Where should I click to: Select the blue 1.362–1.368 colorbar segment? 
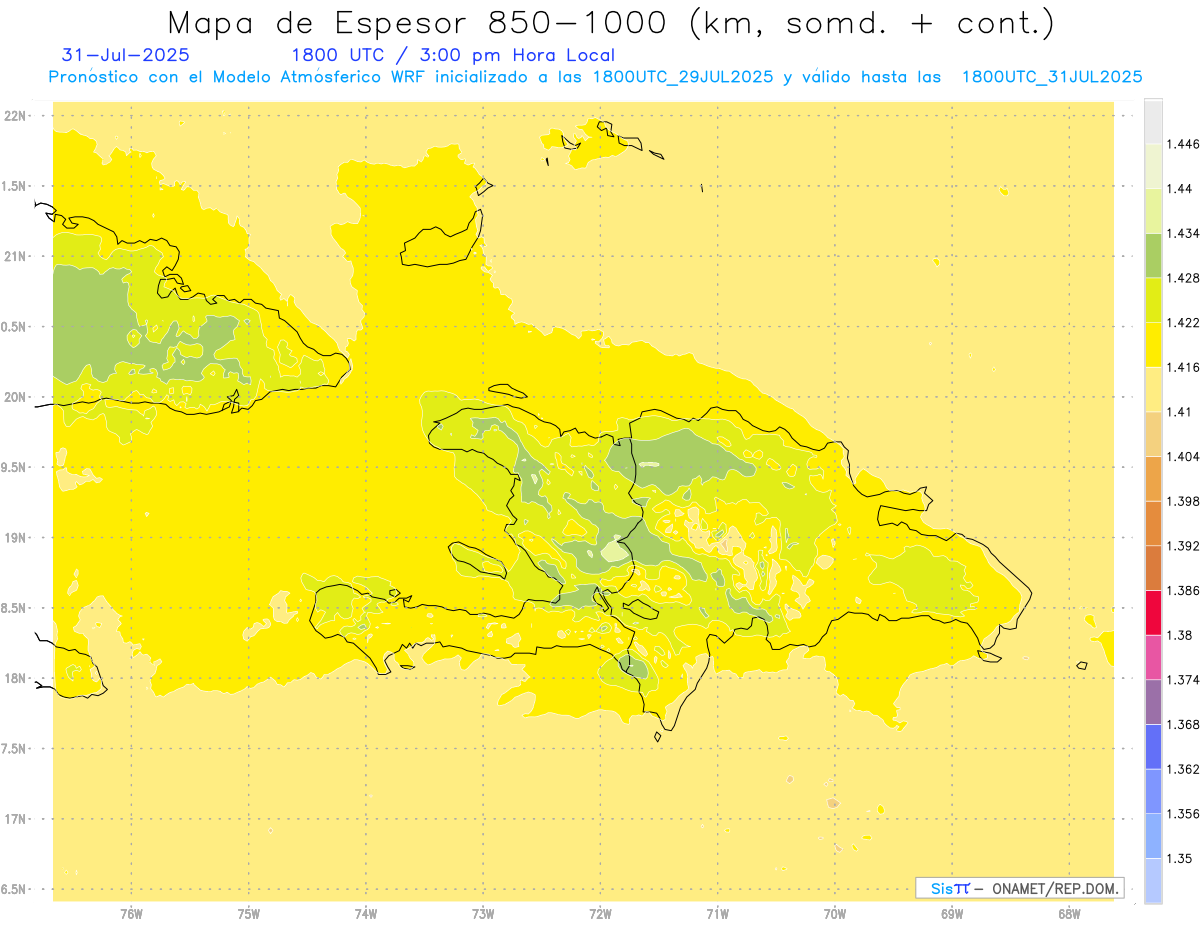(1153, 746)
